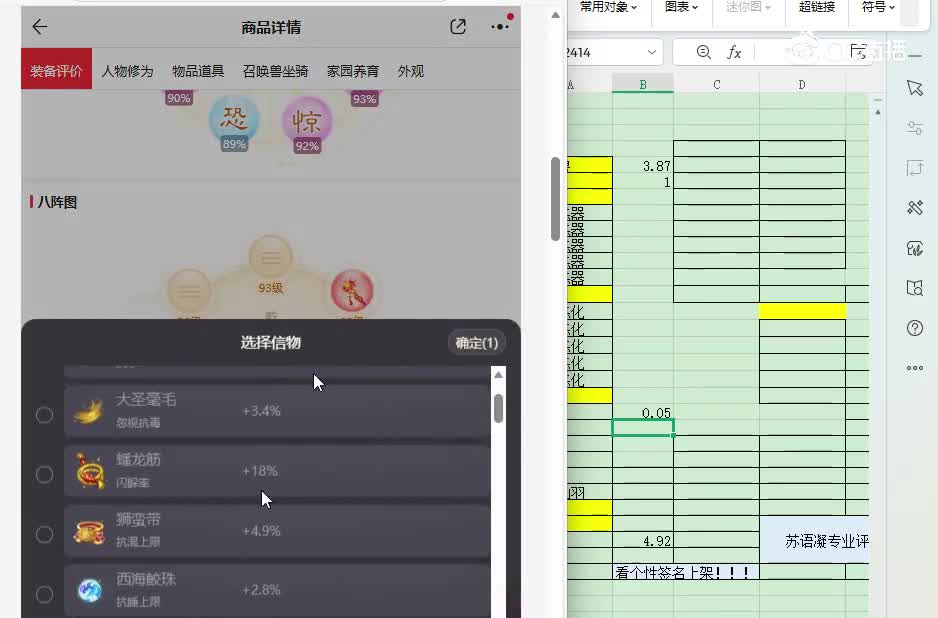
Task: Open the 常用对象 dropdown
Action: [608, 7]
